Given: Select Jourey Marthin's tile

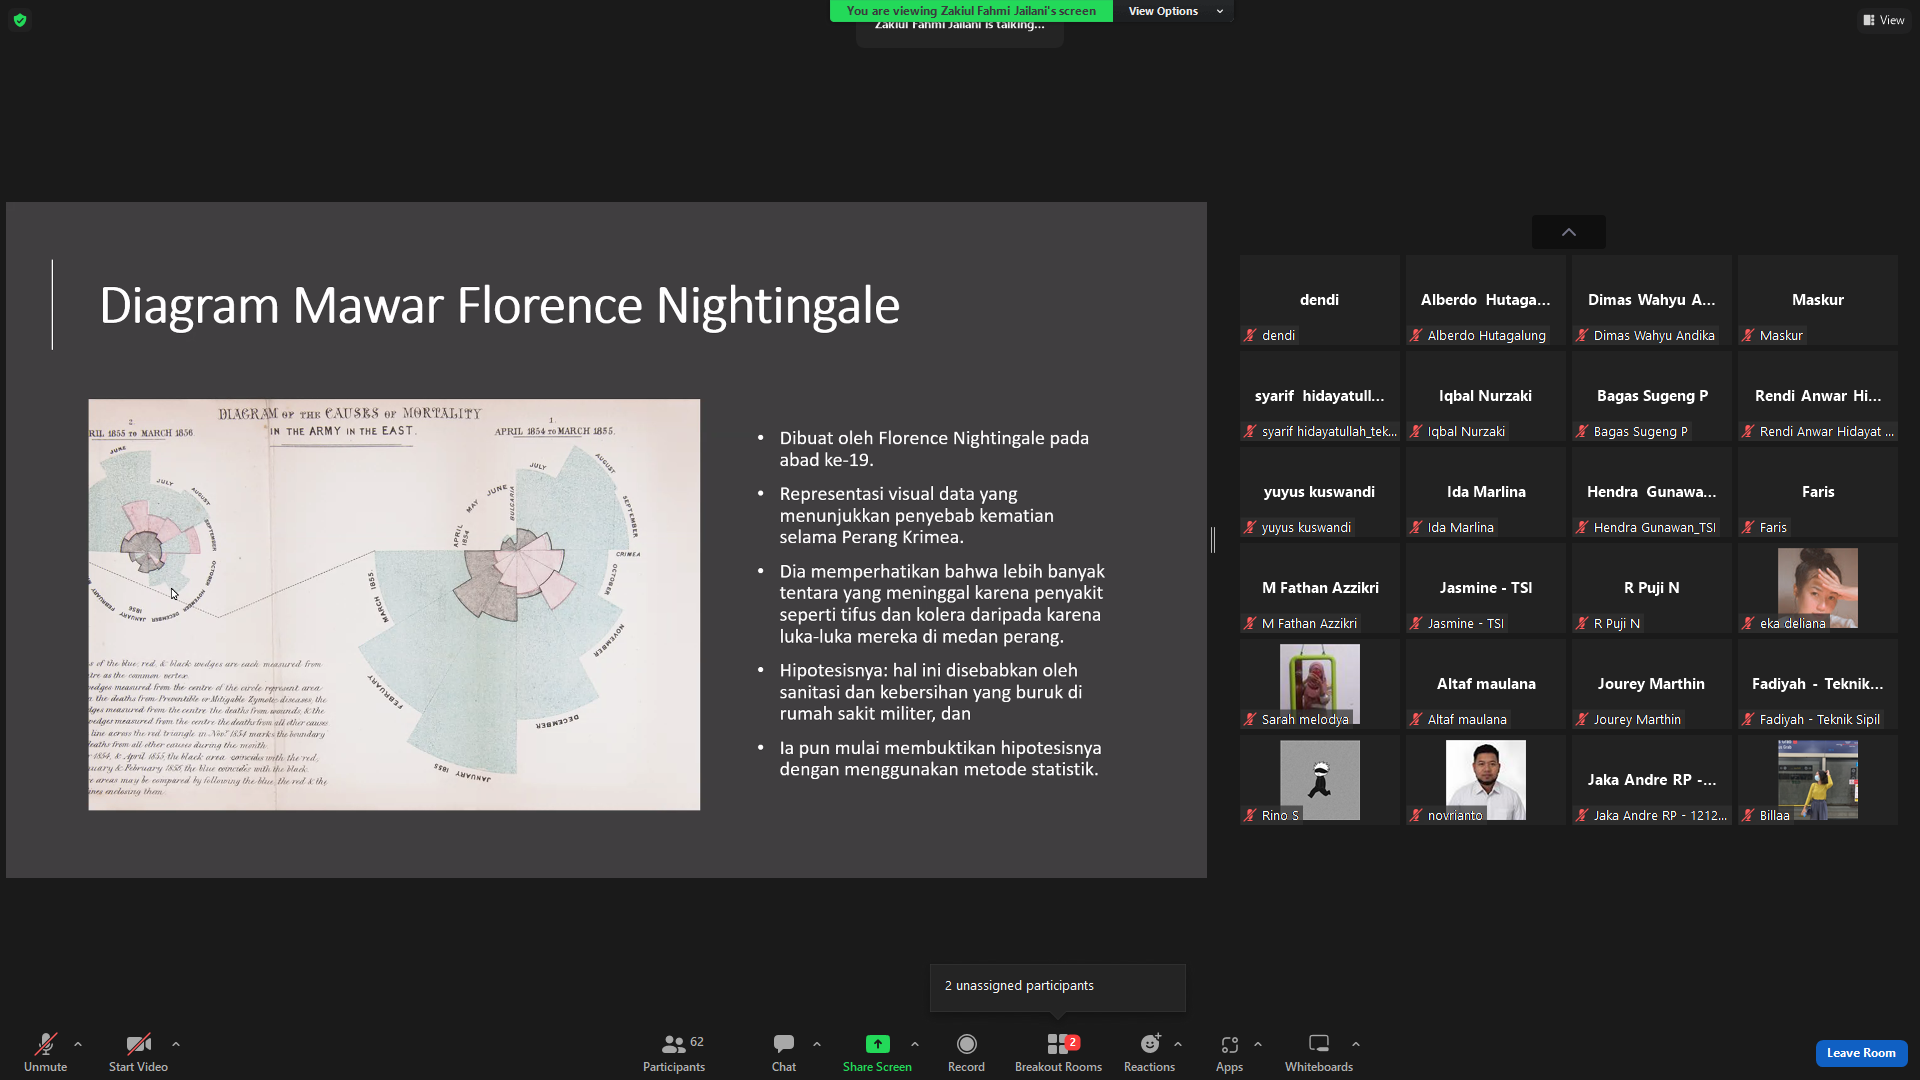Looking at the screenshot, I should tap(1652, 684).
